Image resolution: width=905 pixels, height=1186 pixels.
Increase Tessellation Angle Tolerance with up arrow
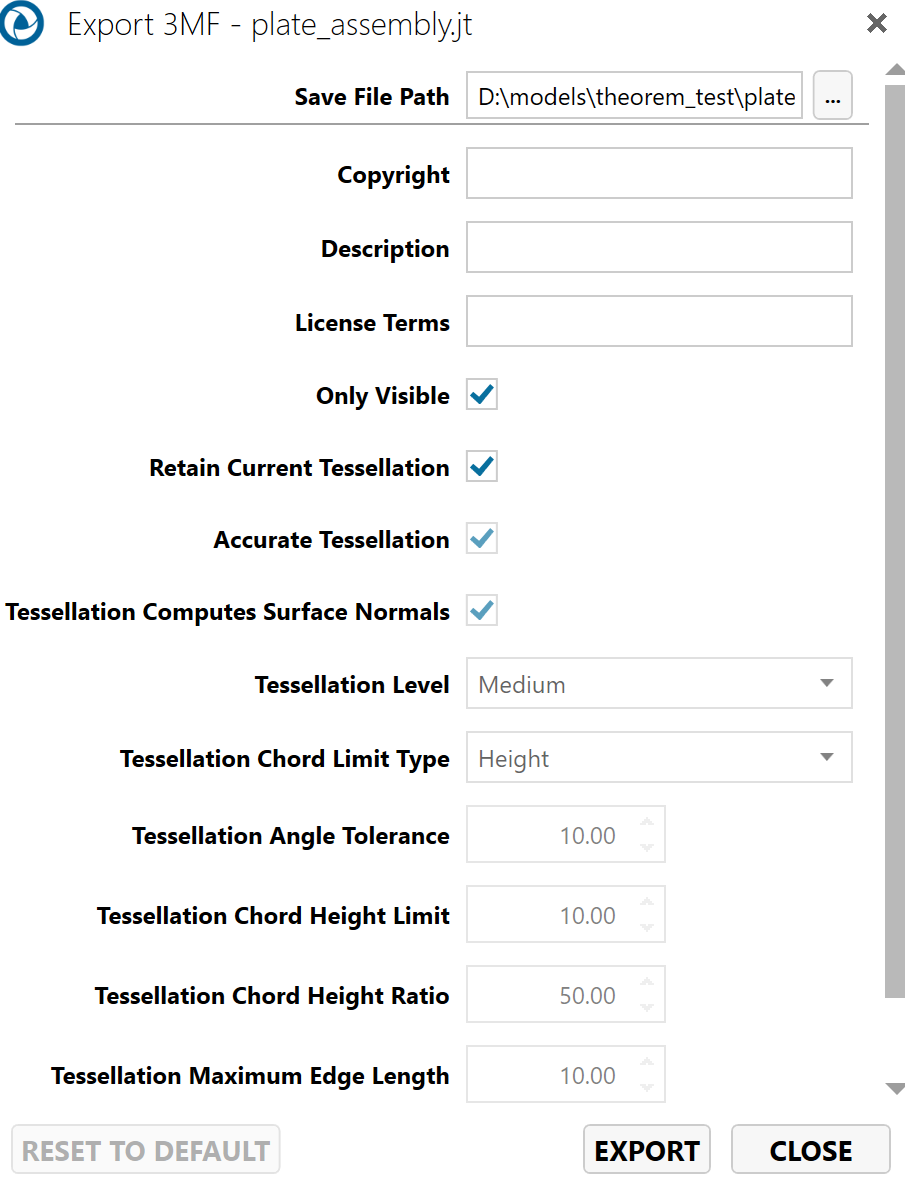(647, 824)
